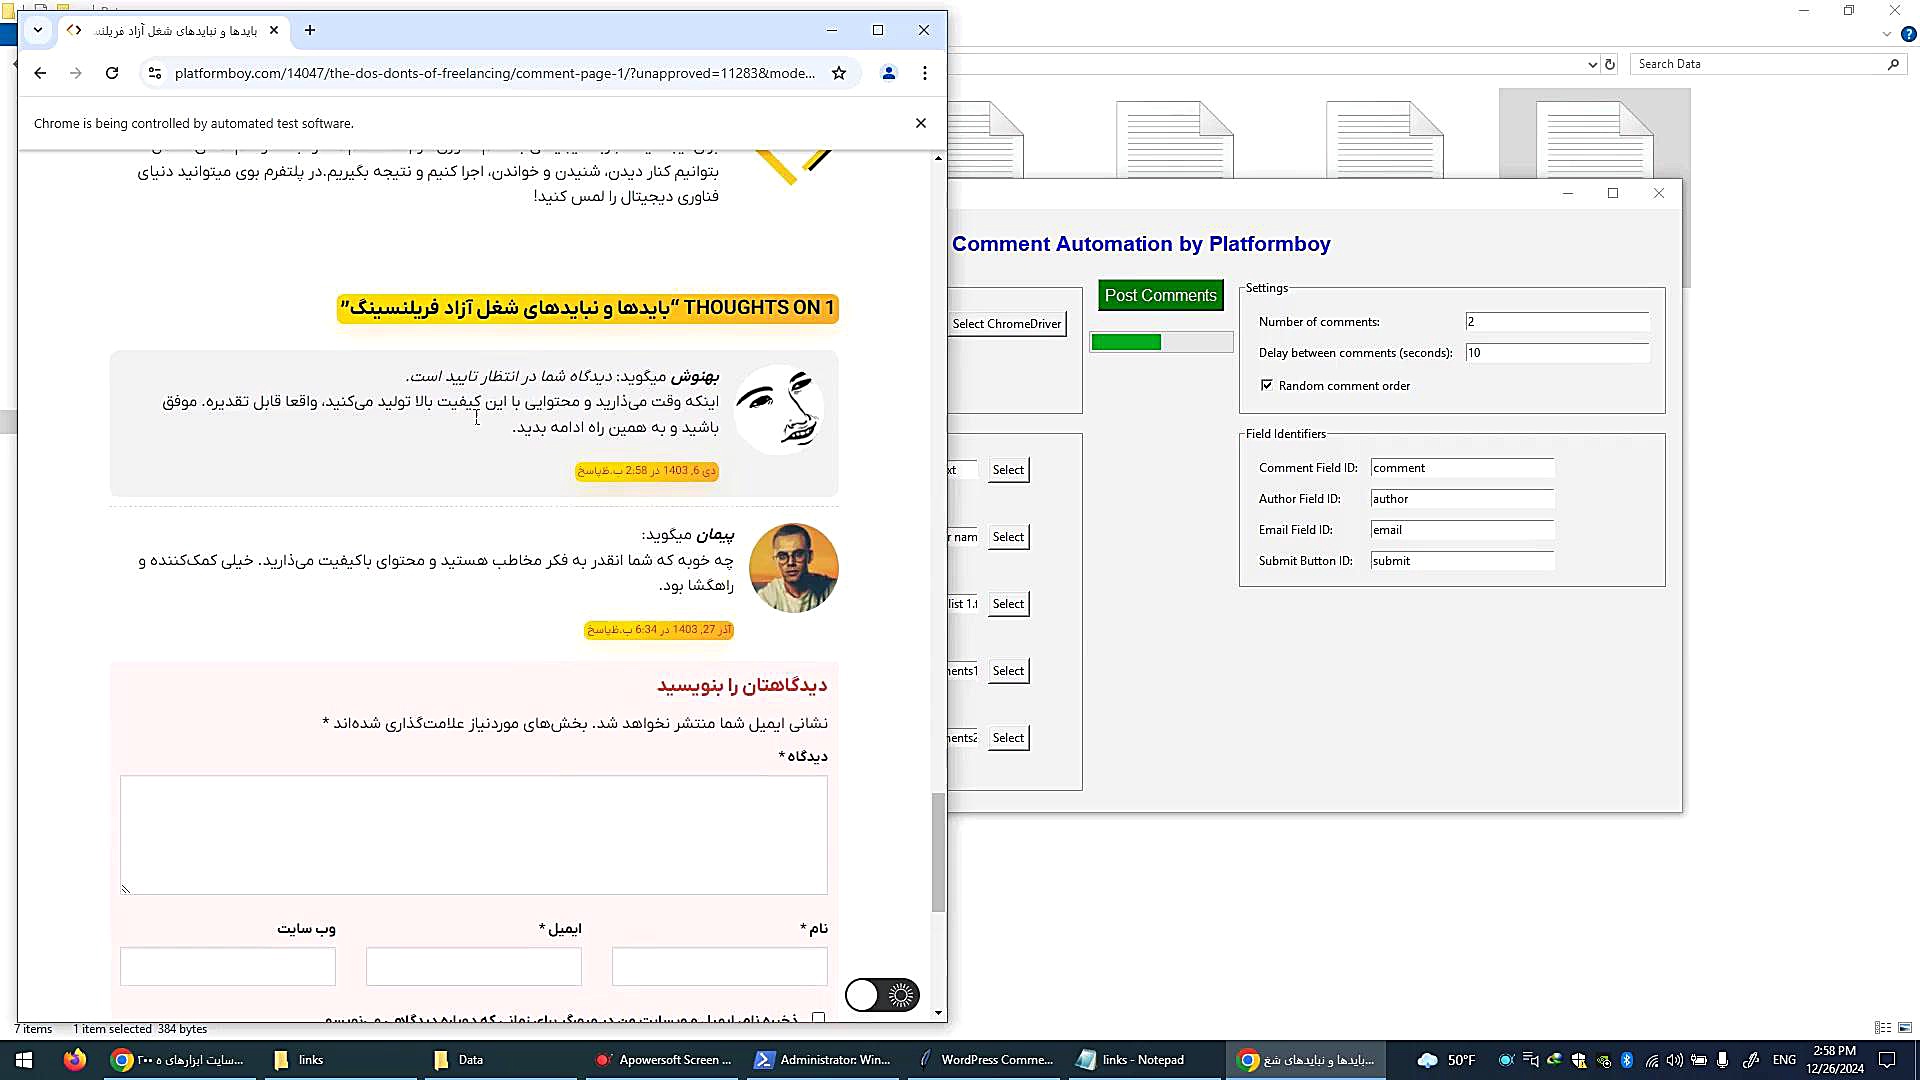
Task: Toggle the dark mode switch on the page
Action: click(x=882, y=994)
